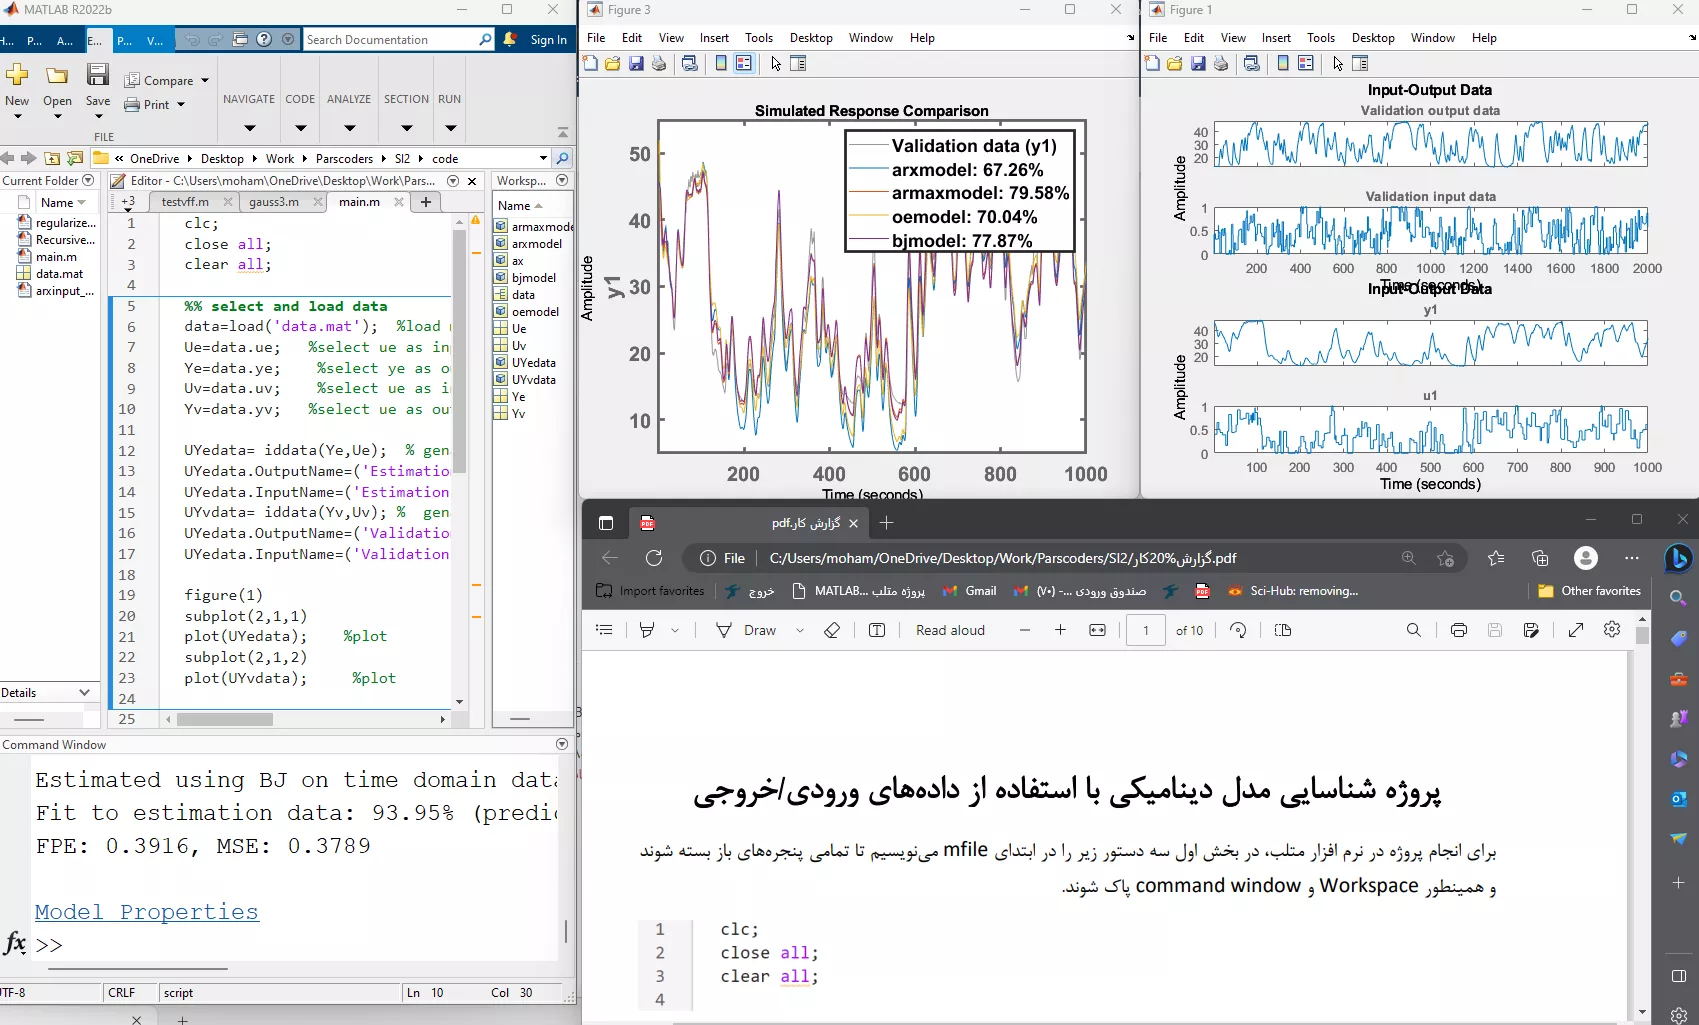1699x1025 pixels.
Task: Click the search magnifier in documentation box
Action: (x=485, y=39)
